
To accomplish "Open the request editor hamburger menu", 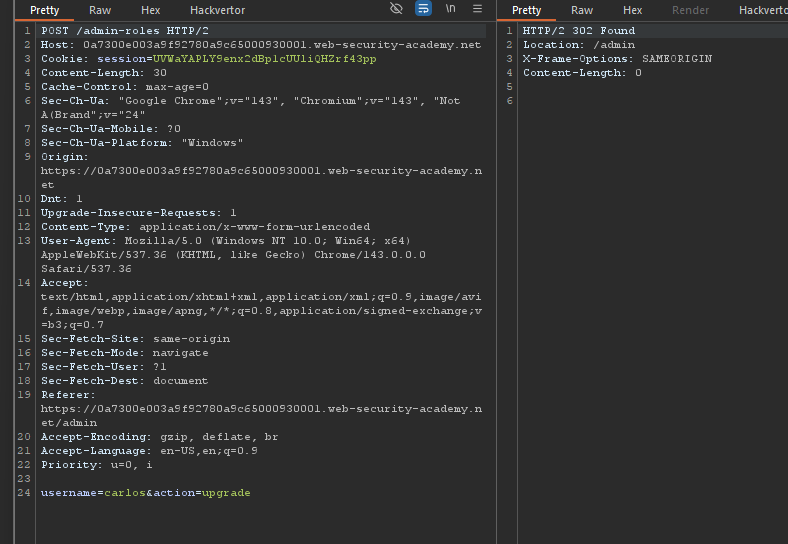I will point(477,9).
